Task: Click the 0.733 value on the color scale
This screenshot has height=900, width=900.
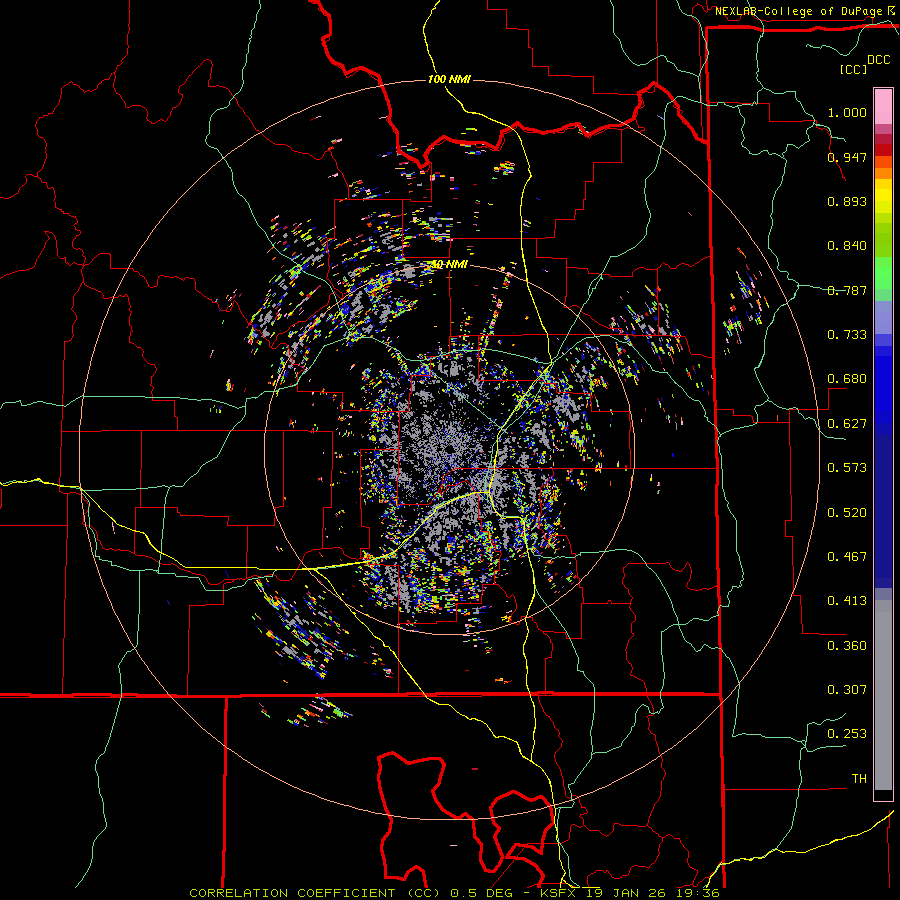Action: coord(847,335)
